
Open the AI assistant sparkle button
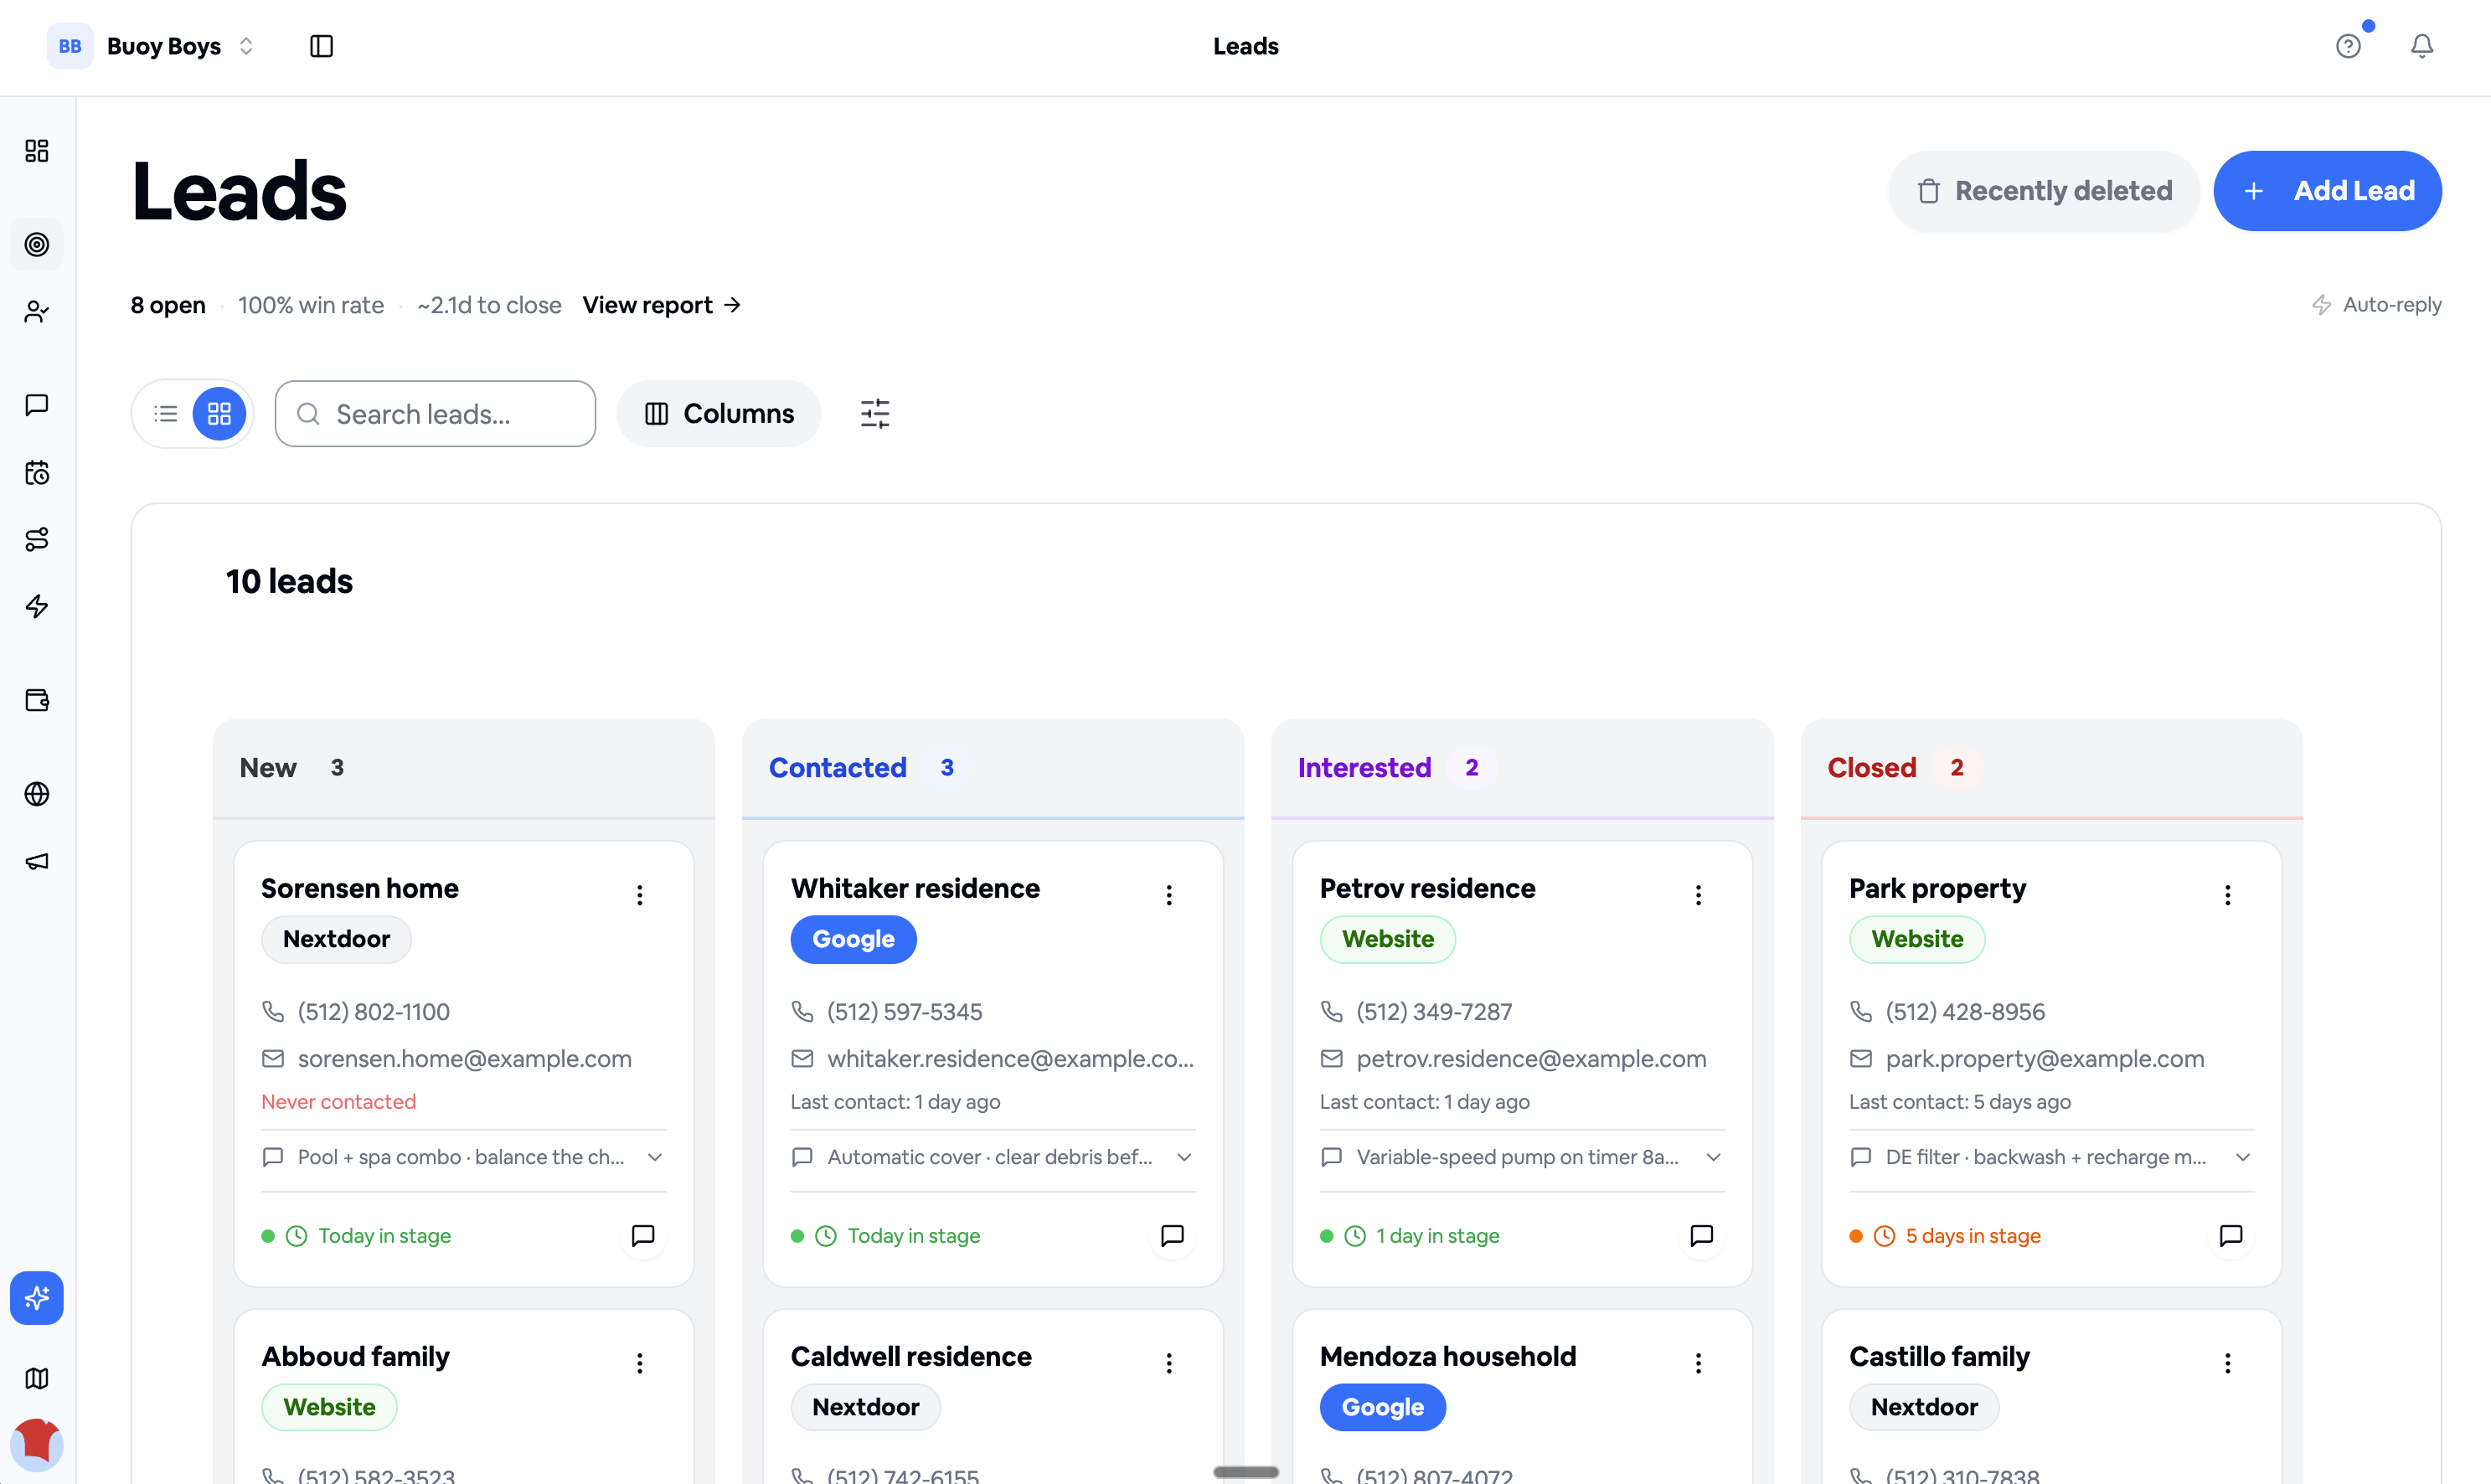pyautogui.click(x=37, y=1298)
